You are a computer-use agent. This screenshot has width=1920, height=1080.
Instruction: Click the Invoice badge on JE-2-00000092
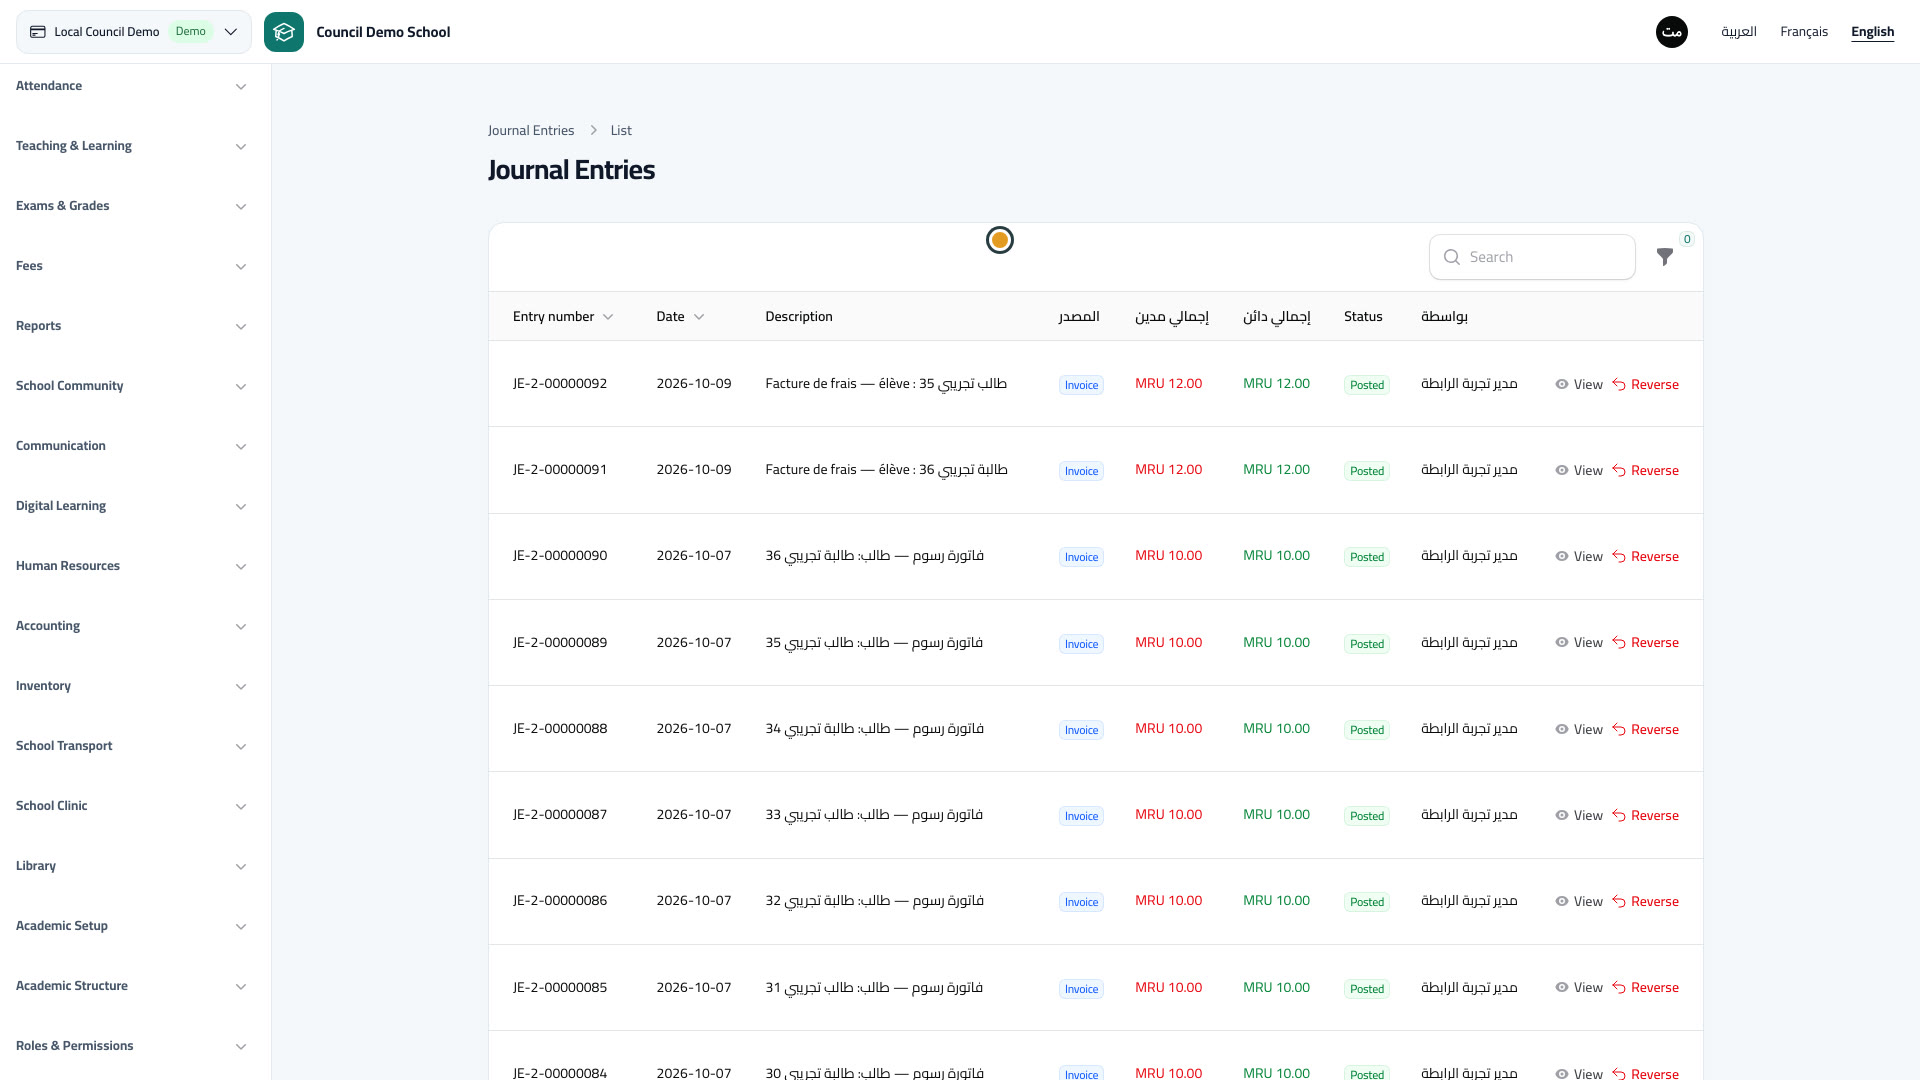1081,385
